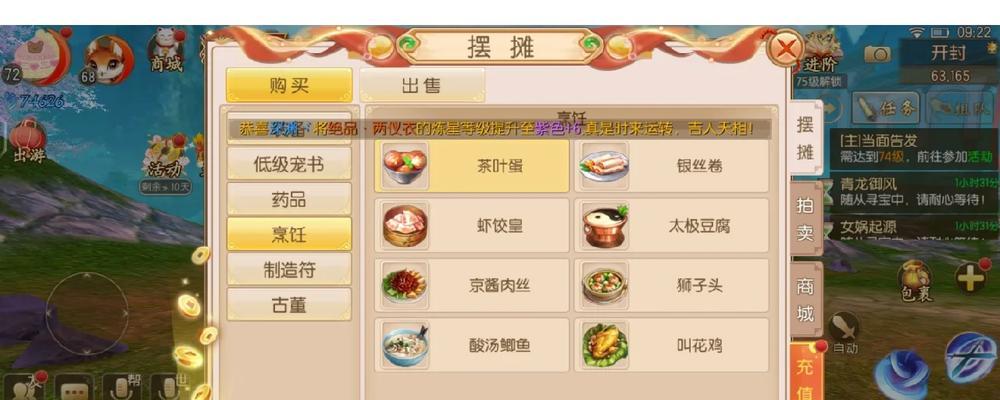1000x400 pixels.
Task: Select the 太极豆腐 dish
Action: (672, 226)
